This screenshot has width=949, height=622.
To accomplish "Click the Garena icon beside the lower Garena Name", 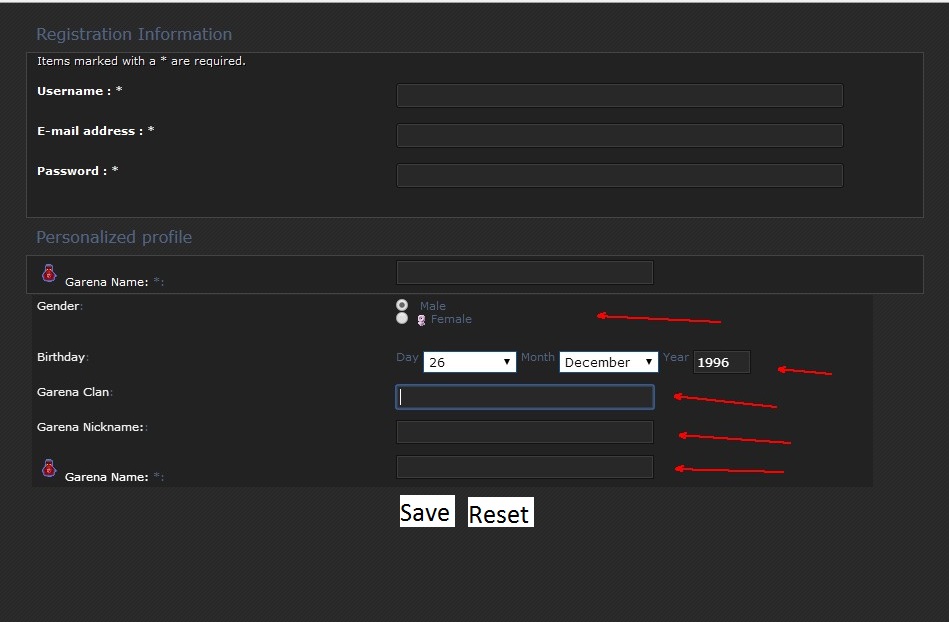I will click(49, 468).
